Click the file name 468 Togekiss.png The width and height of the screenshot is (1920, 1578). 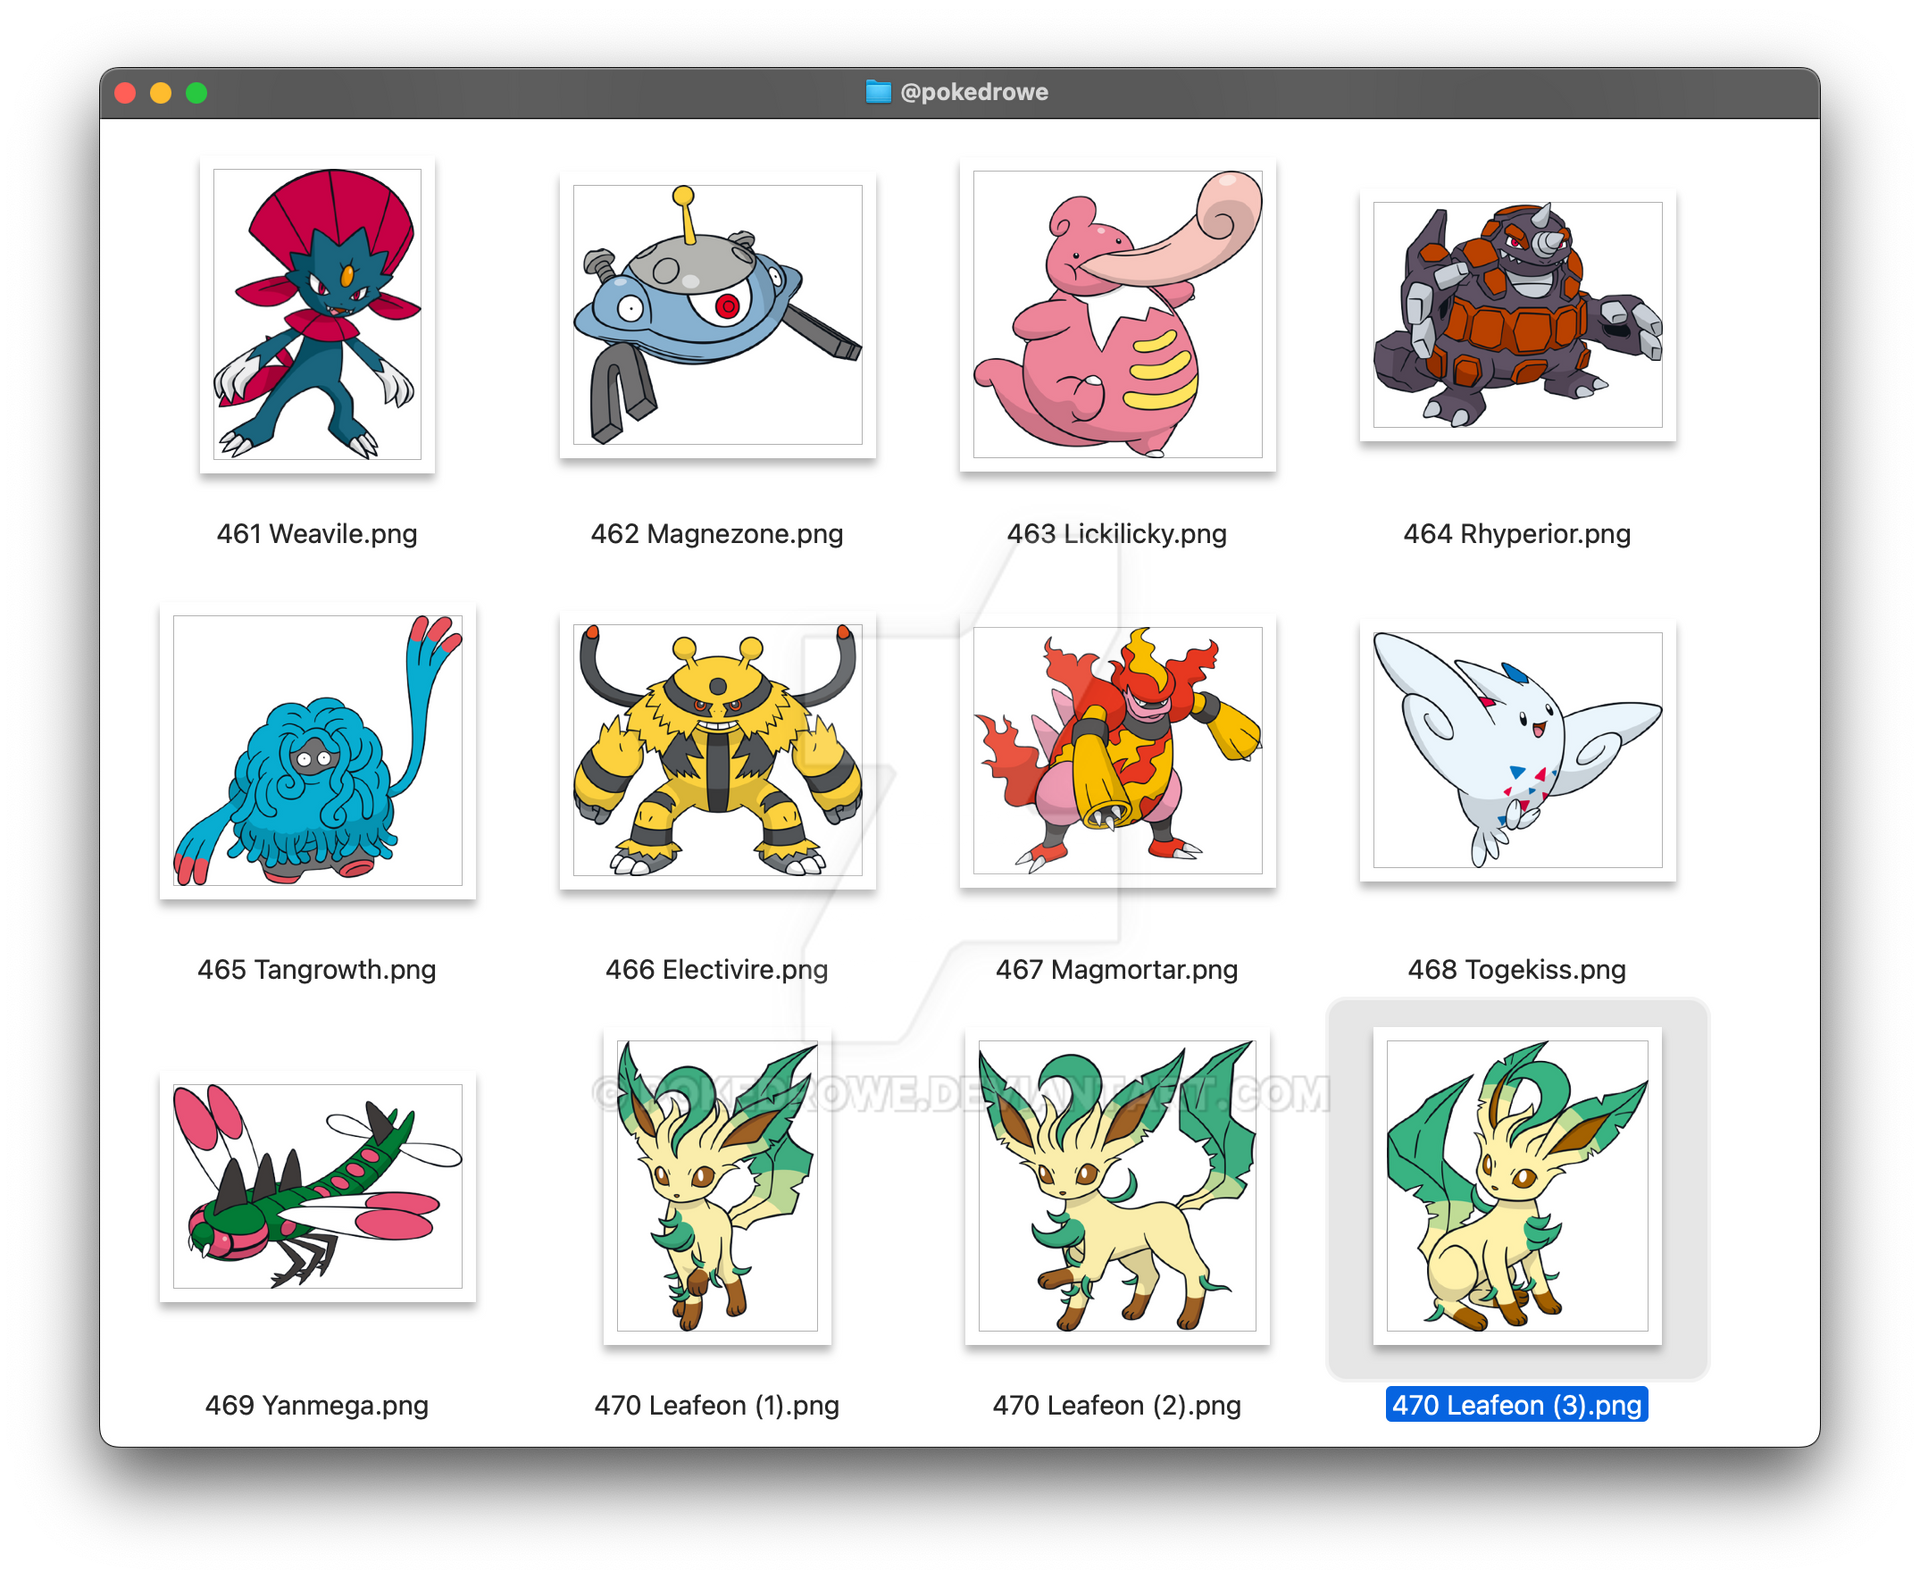click(1517, 969)
